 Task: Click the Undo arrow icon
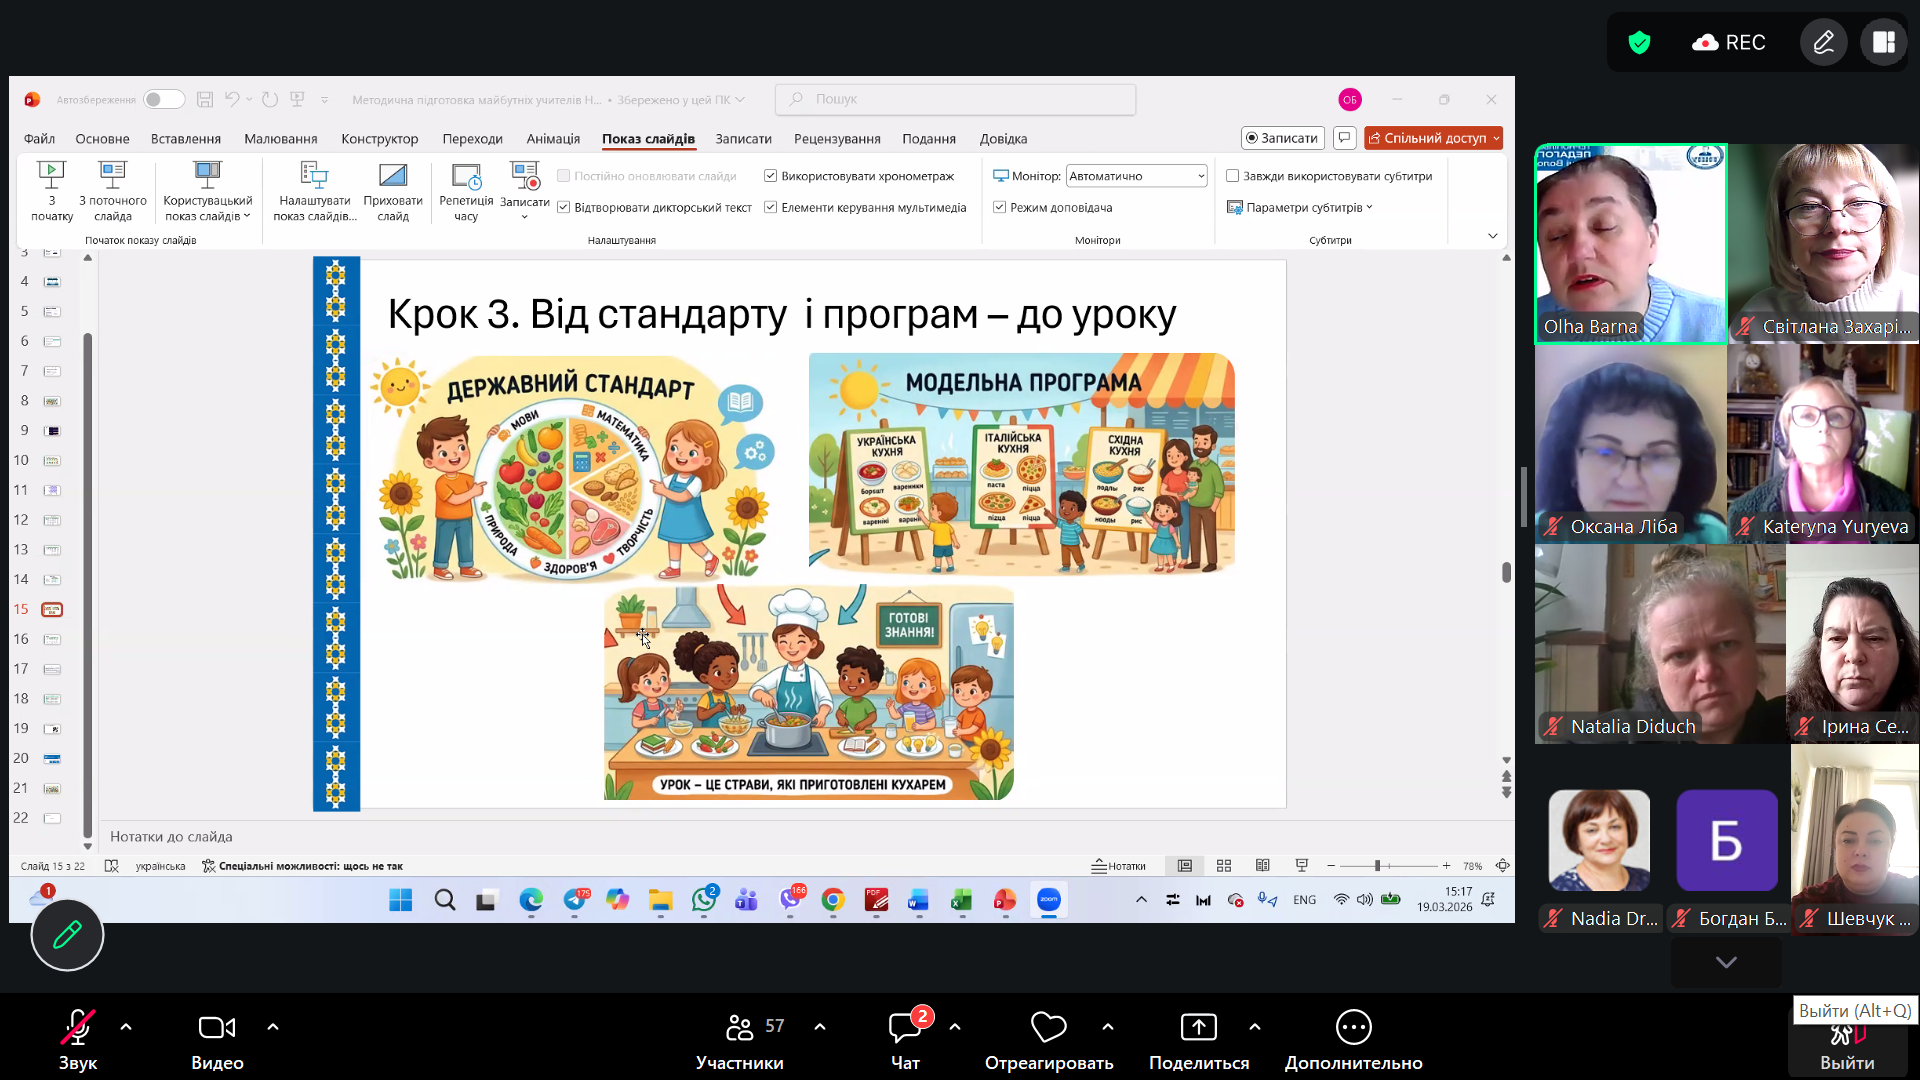232,99
